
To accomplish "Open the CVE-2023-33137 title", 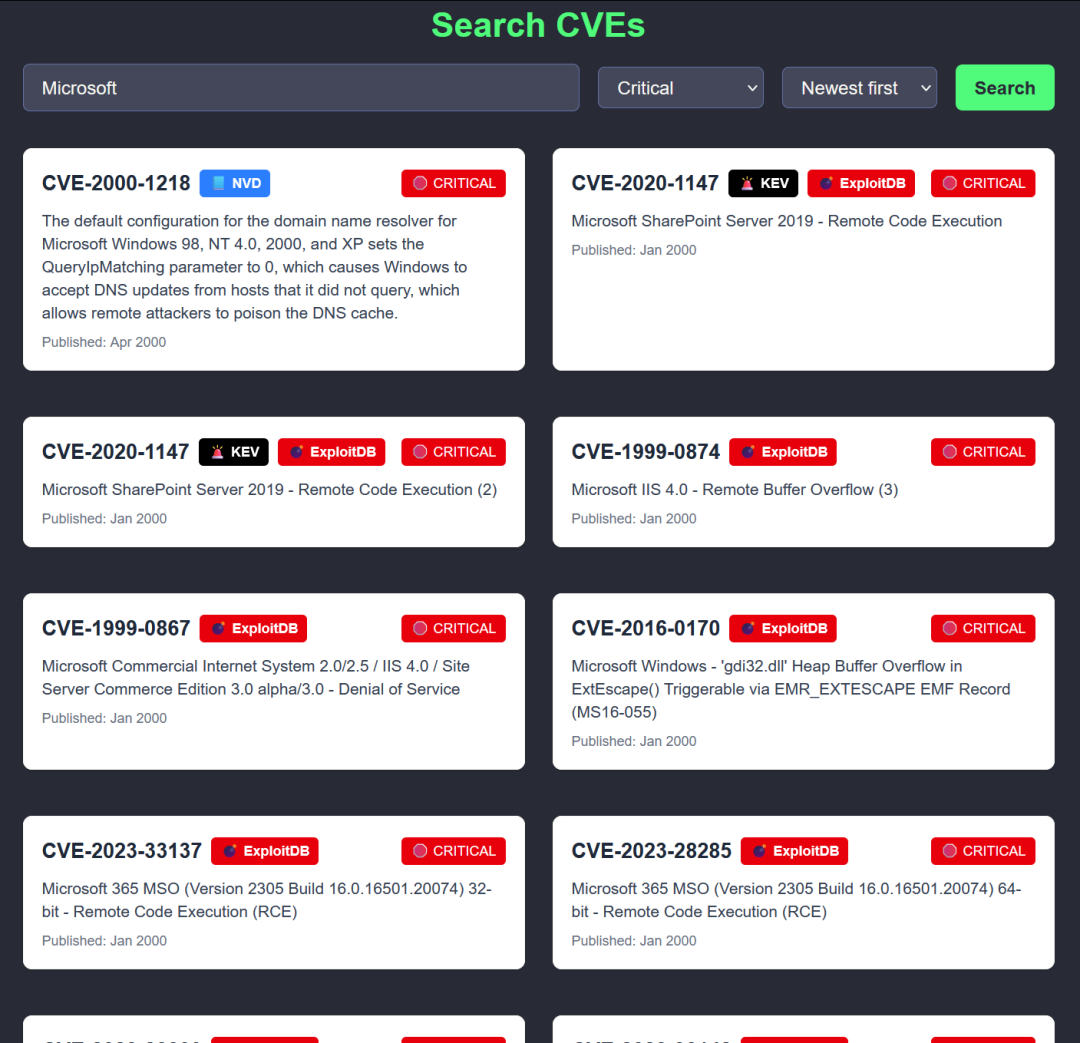I will (121, 851).
